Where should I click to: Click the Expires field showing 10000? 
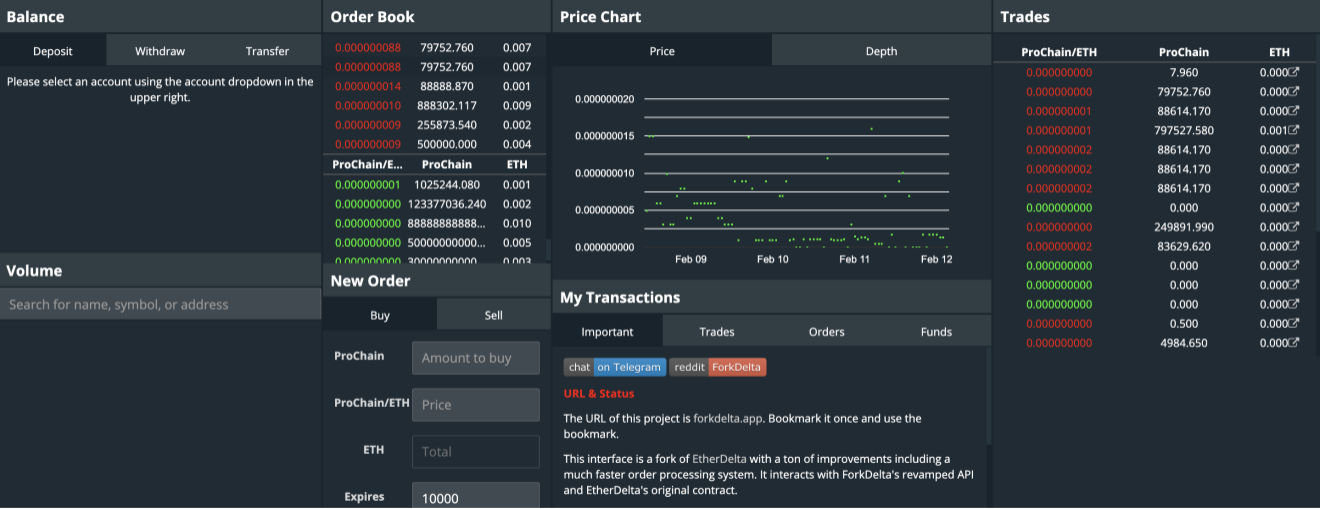pos(476,497)
